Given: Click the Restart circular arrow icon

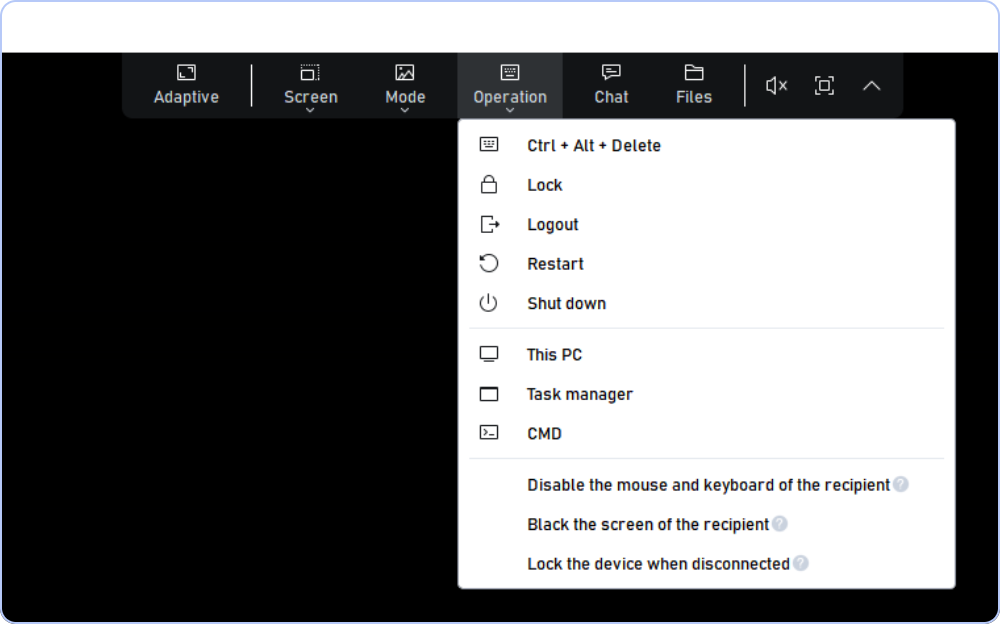Looking at the screenshot, I should pos(489,264).
